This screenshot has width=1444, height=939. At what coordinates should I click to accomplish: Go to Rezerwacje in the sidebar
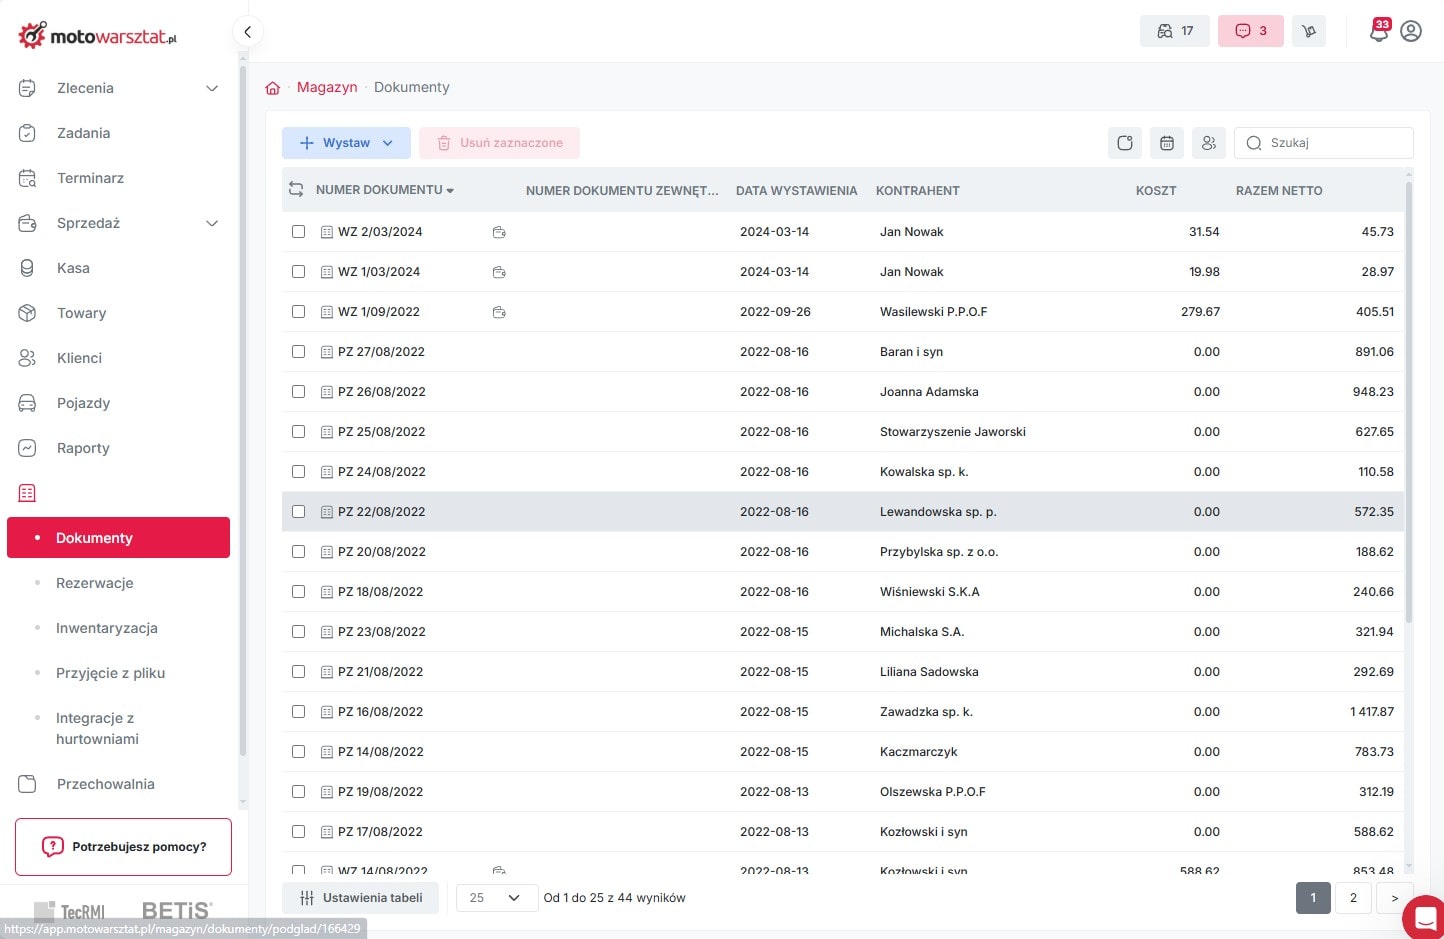point(95,583)
